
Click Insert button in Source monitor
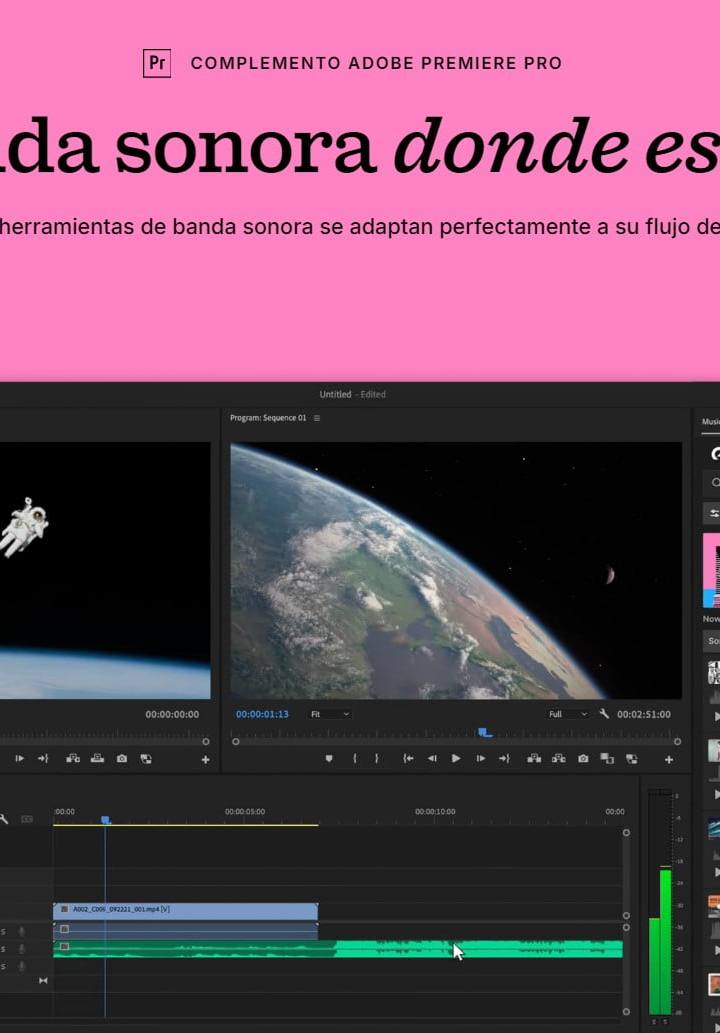pyautogui.click(x=73, y=759)
